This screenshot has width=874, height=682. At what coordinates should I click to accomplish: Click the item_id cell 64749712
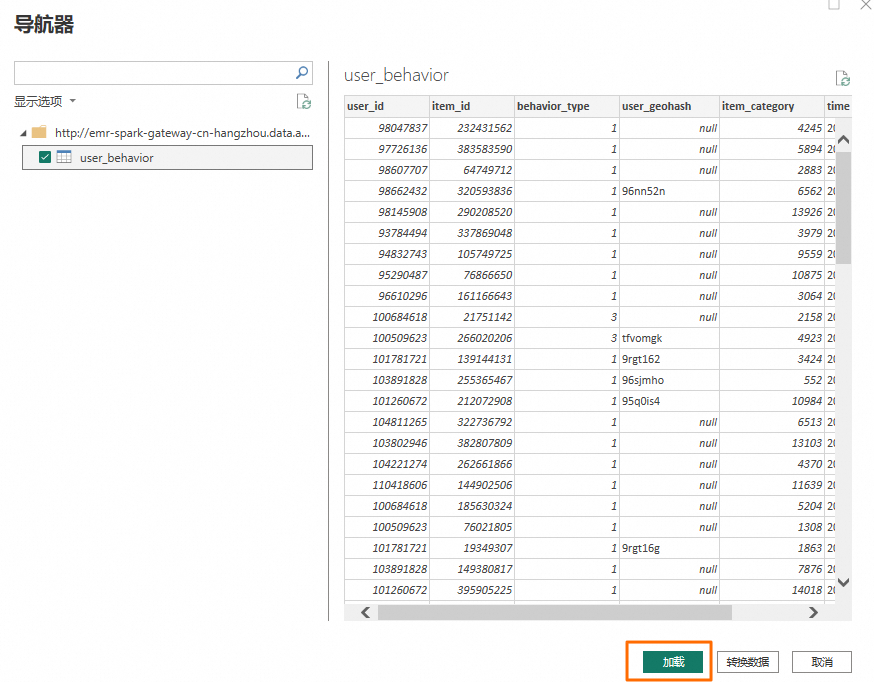(x=472, y=170)
